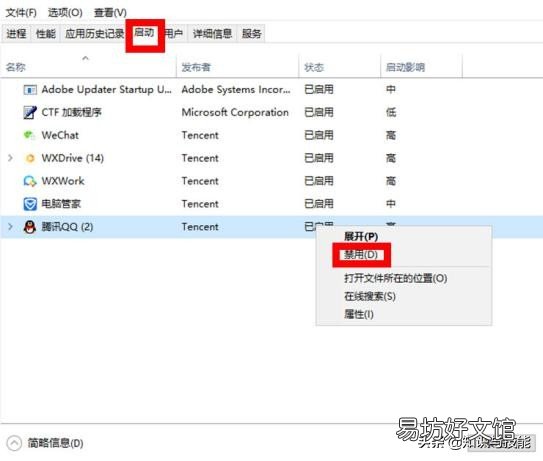The image size is (543, 461).
Task: Click 已启用 status in Adobe Updater row
Action: tap(319, 90)
